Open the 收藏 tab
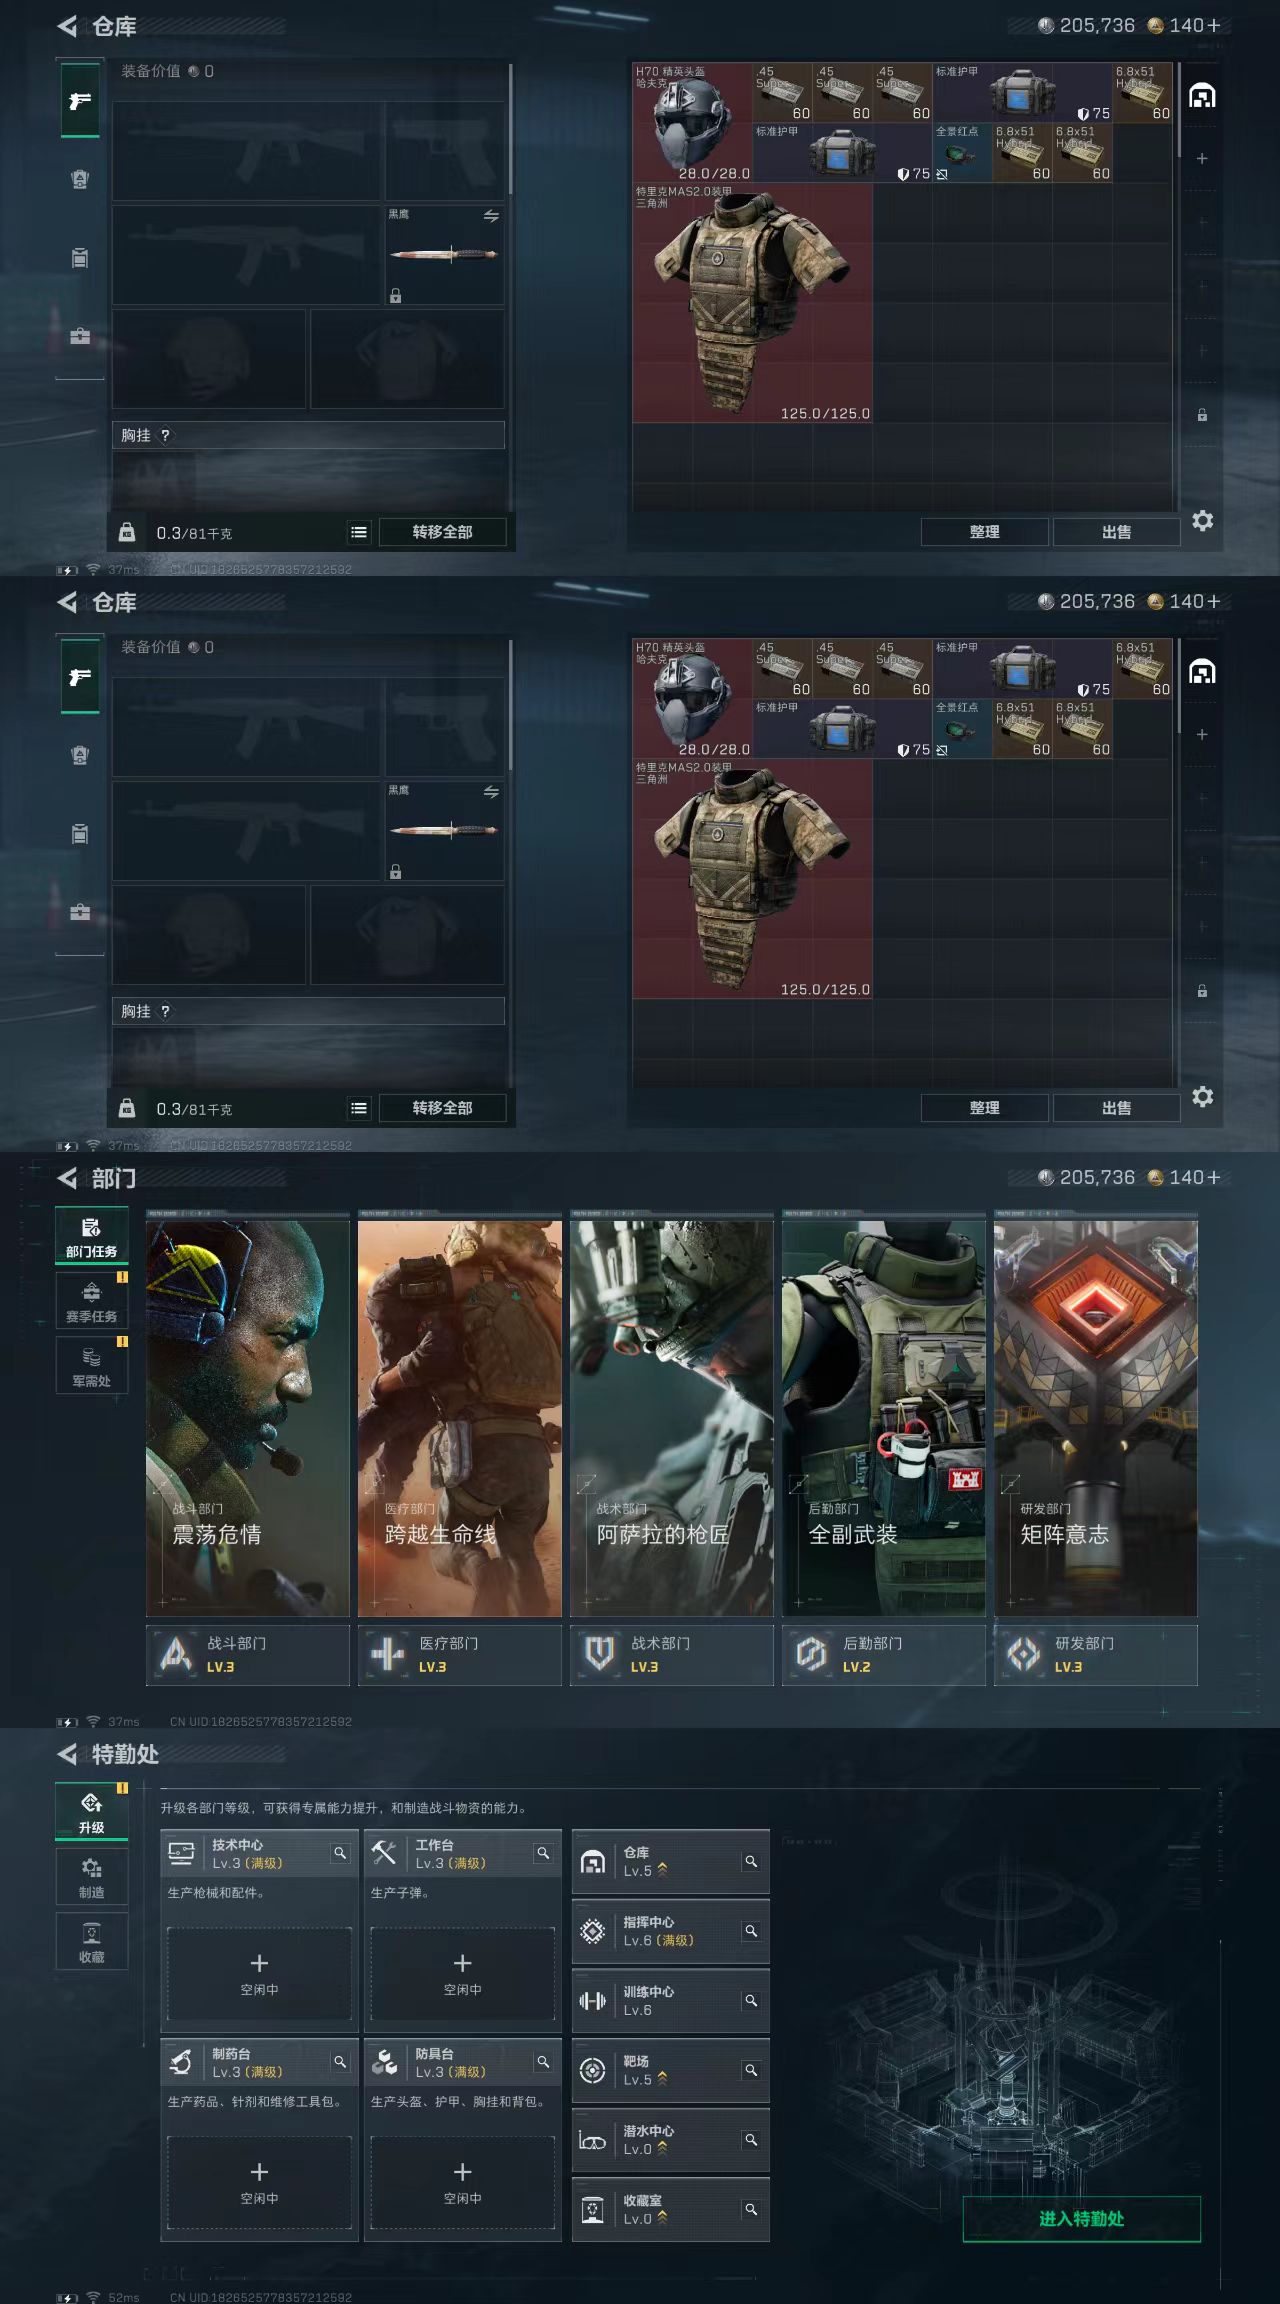Screen dimensions: 1280x2304 coord(91,1941)
